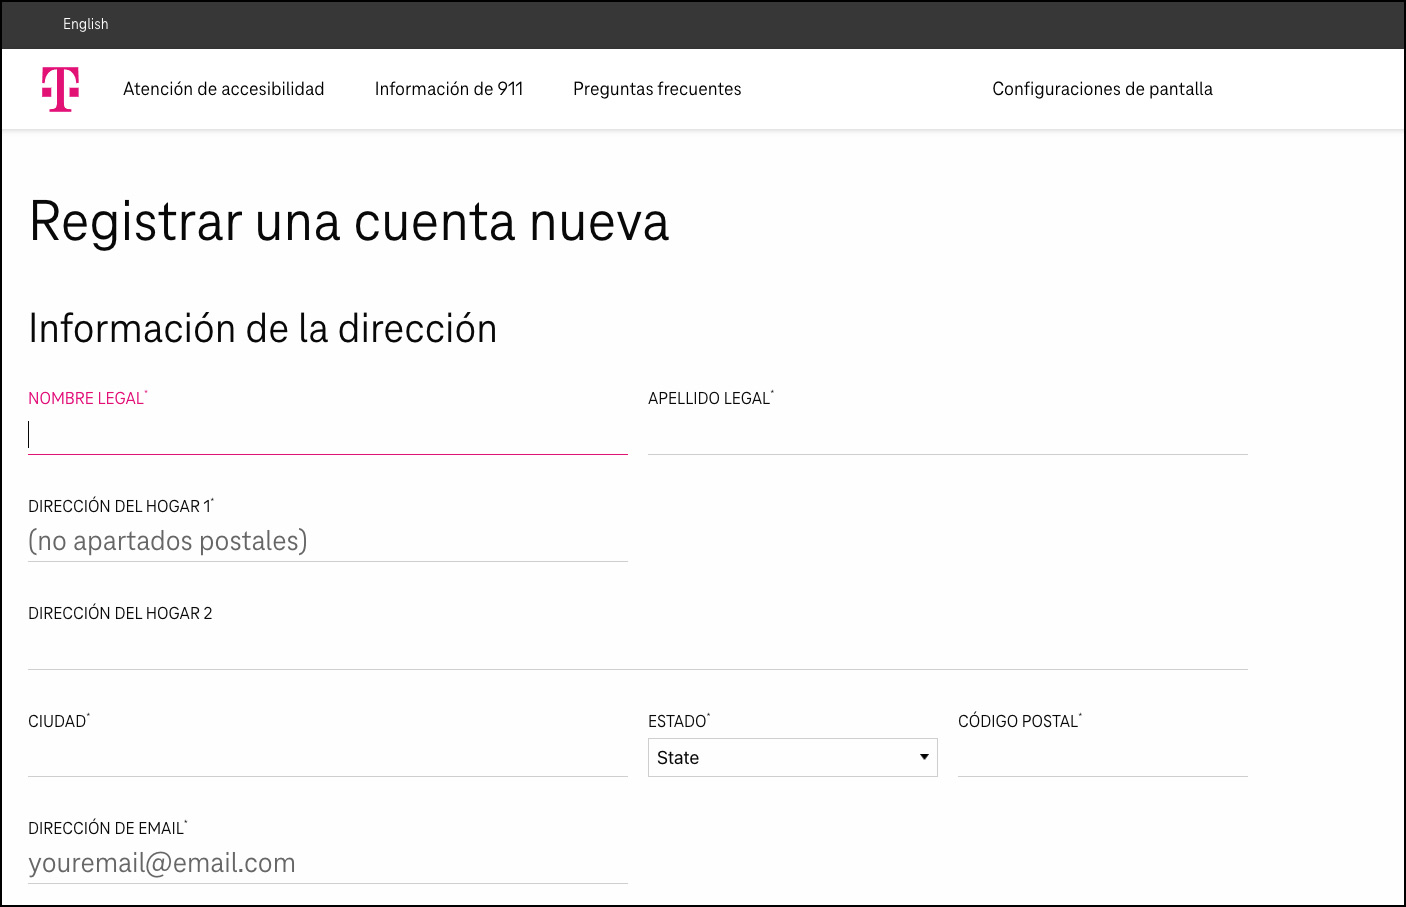Click the 'CIUDAD' label
This screenshot has width=1406, height=907.
point(59,721)
